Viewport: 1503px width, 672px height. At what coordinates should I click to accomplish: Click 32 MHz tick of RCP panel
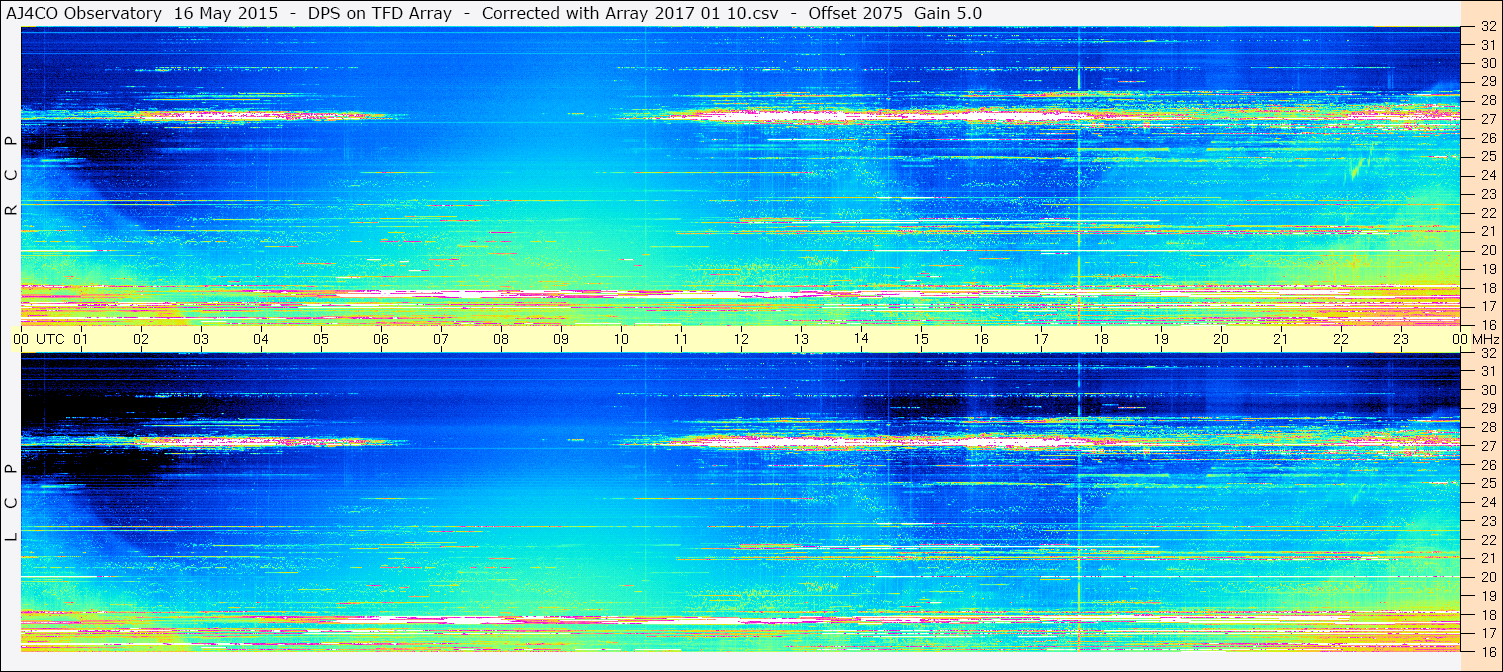[x=1488, y=27]
